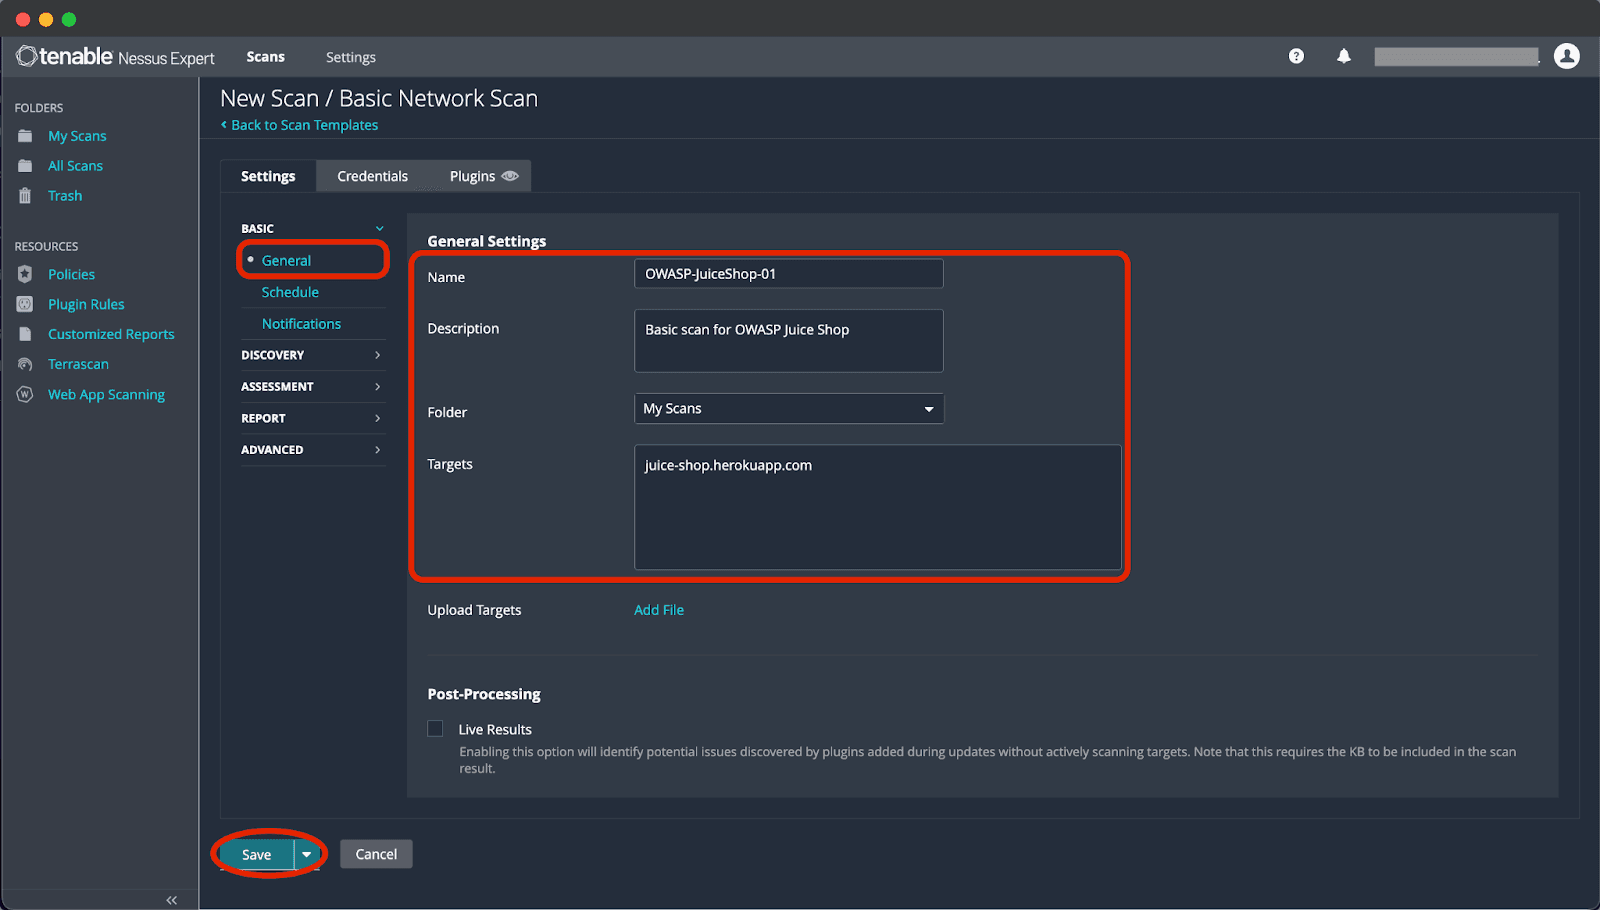The width and height of the screenshot is (1600, 910).
Task: Expand the ADVANCED section
Action: tap(312, 450)
